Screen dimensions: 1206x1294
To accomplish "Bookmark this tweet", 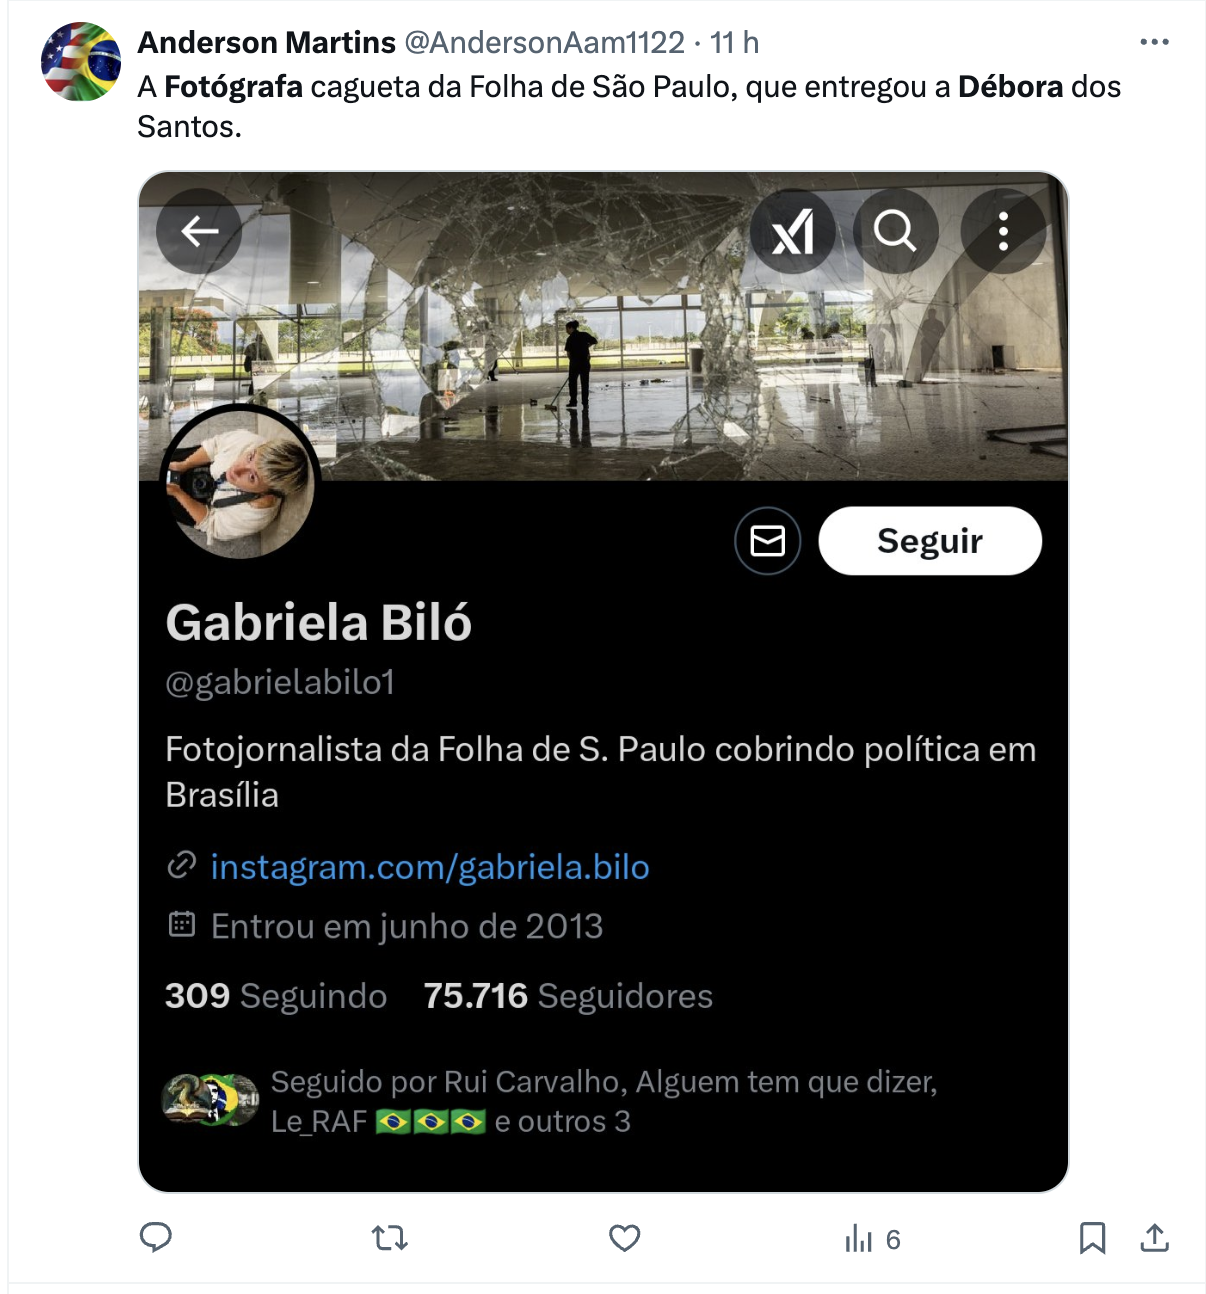I will tap(1092, 1238).
